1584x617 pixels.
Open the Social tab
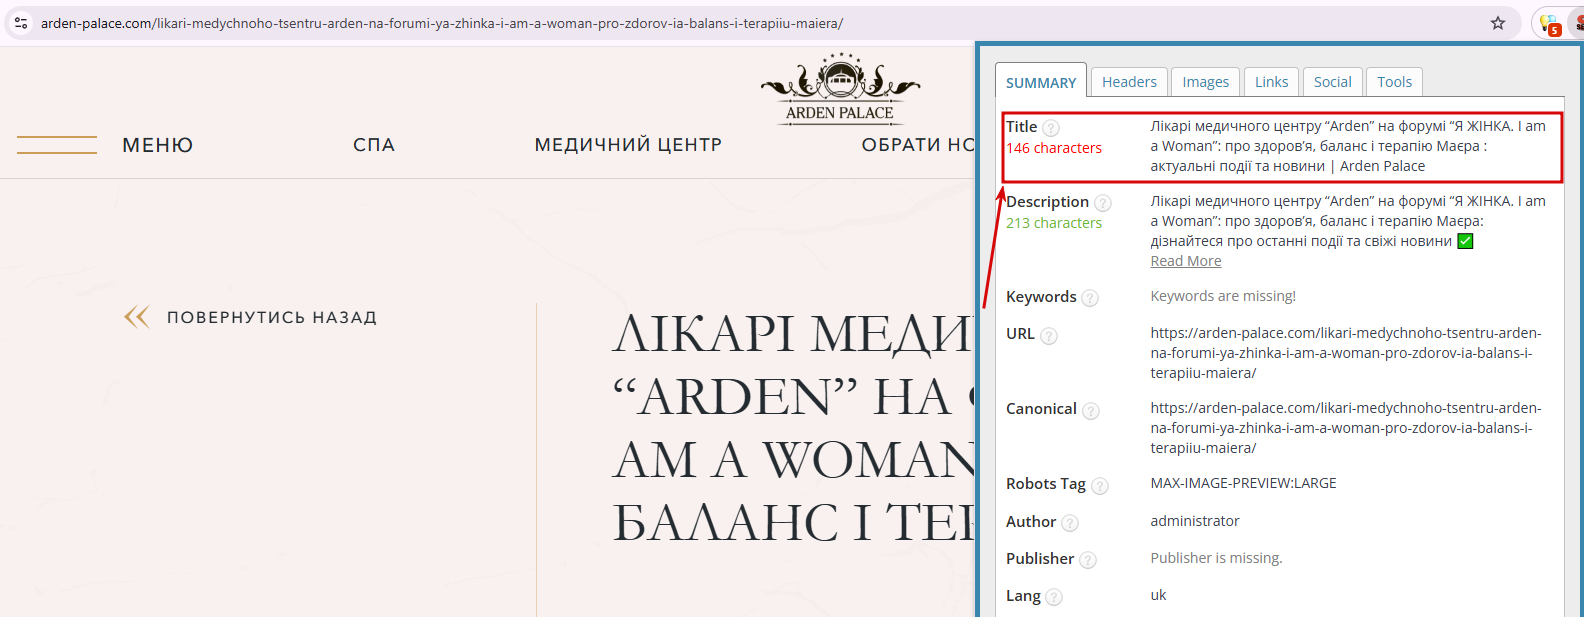(x=1333, y=82)
